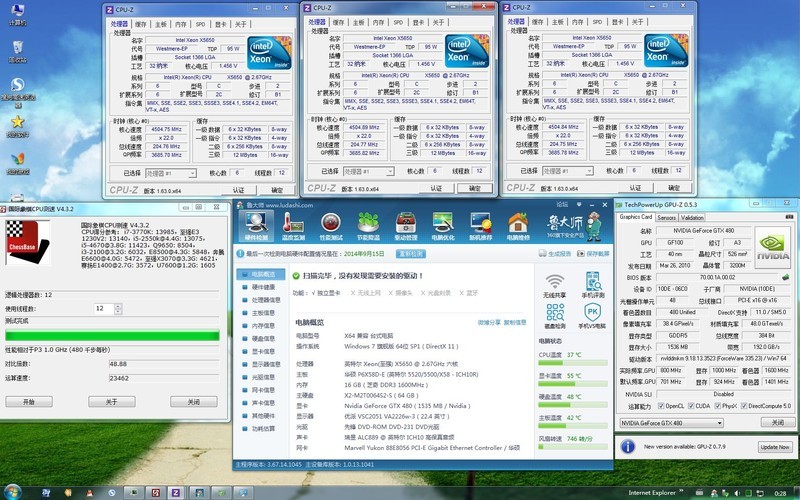The width and height of the screenshot is (800, 500).
Task: Click the NVIDIA logo in GPU-Z
Action: (772, 246)
